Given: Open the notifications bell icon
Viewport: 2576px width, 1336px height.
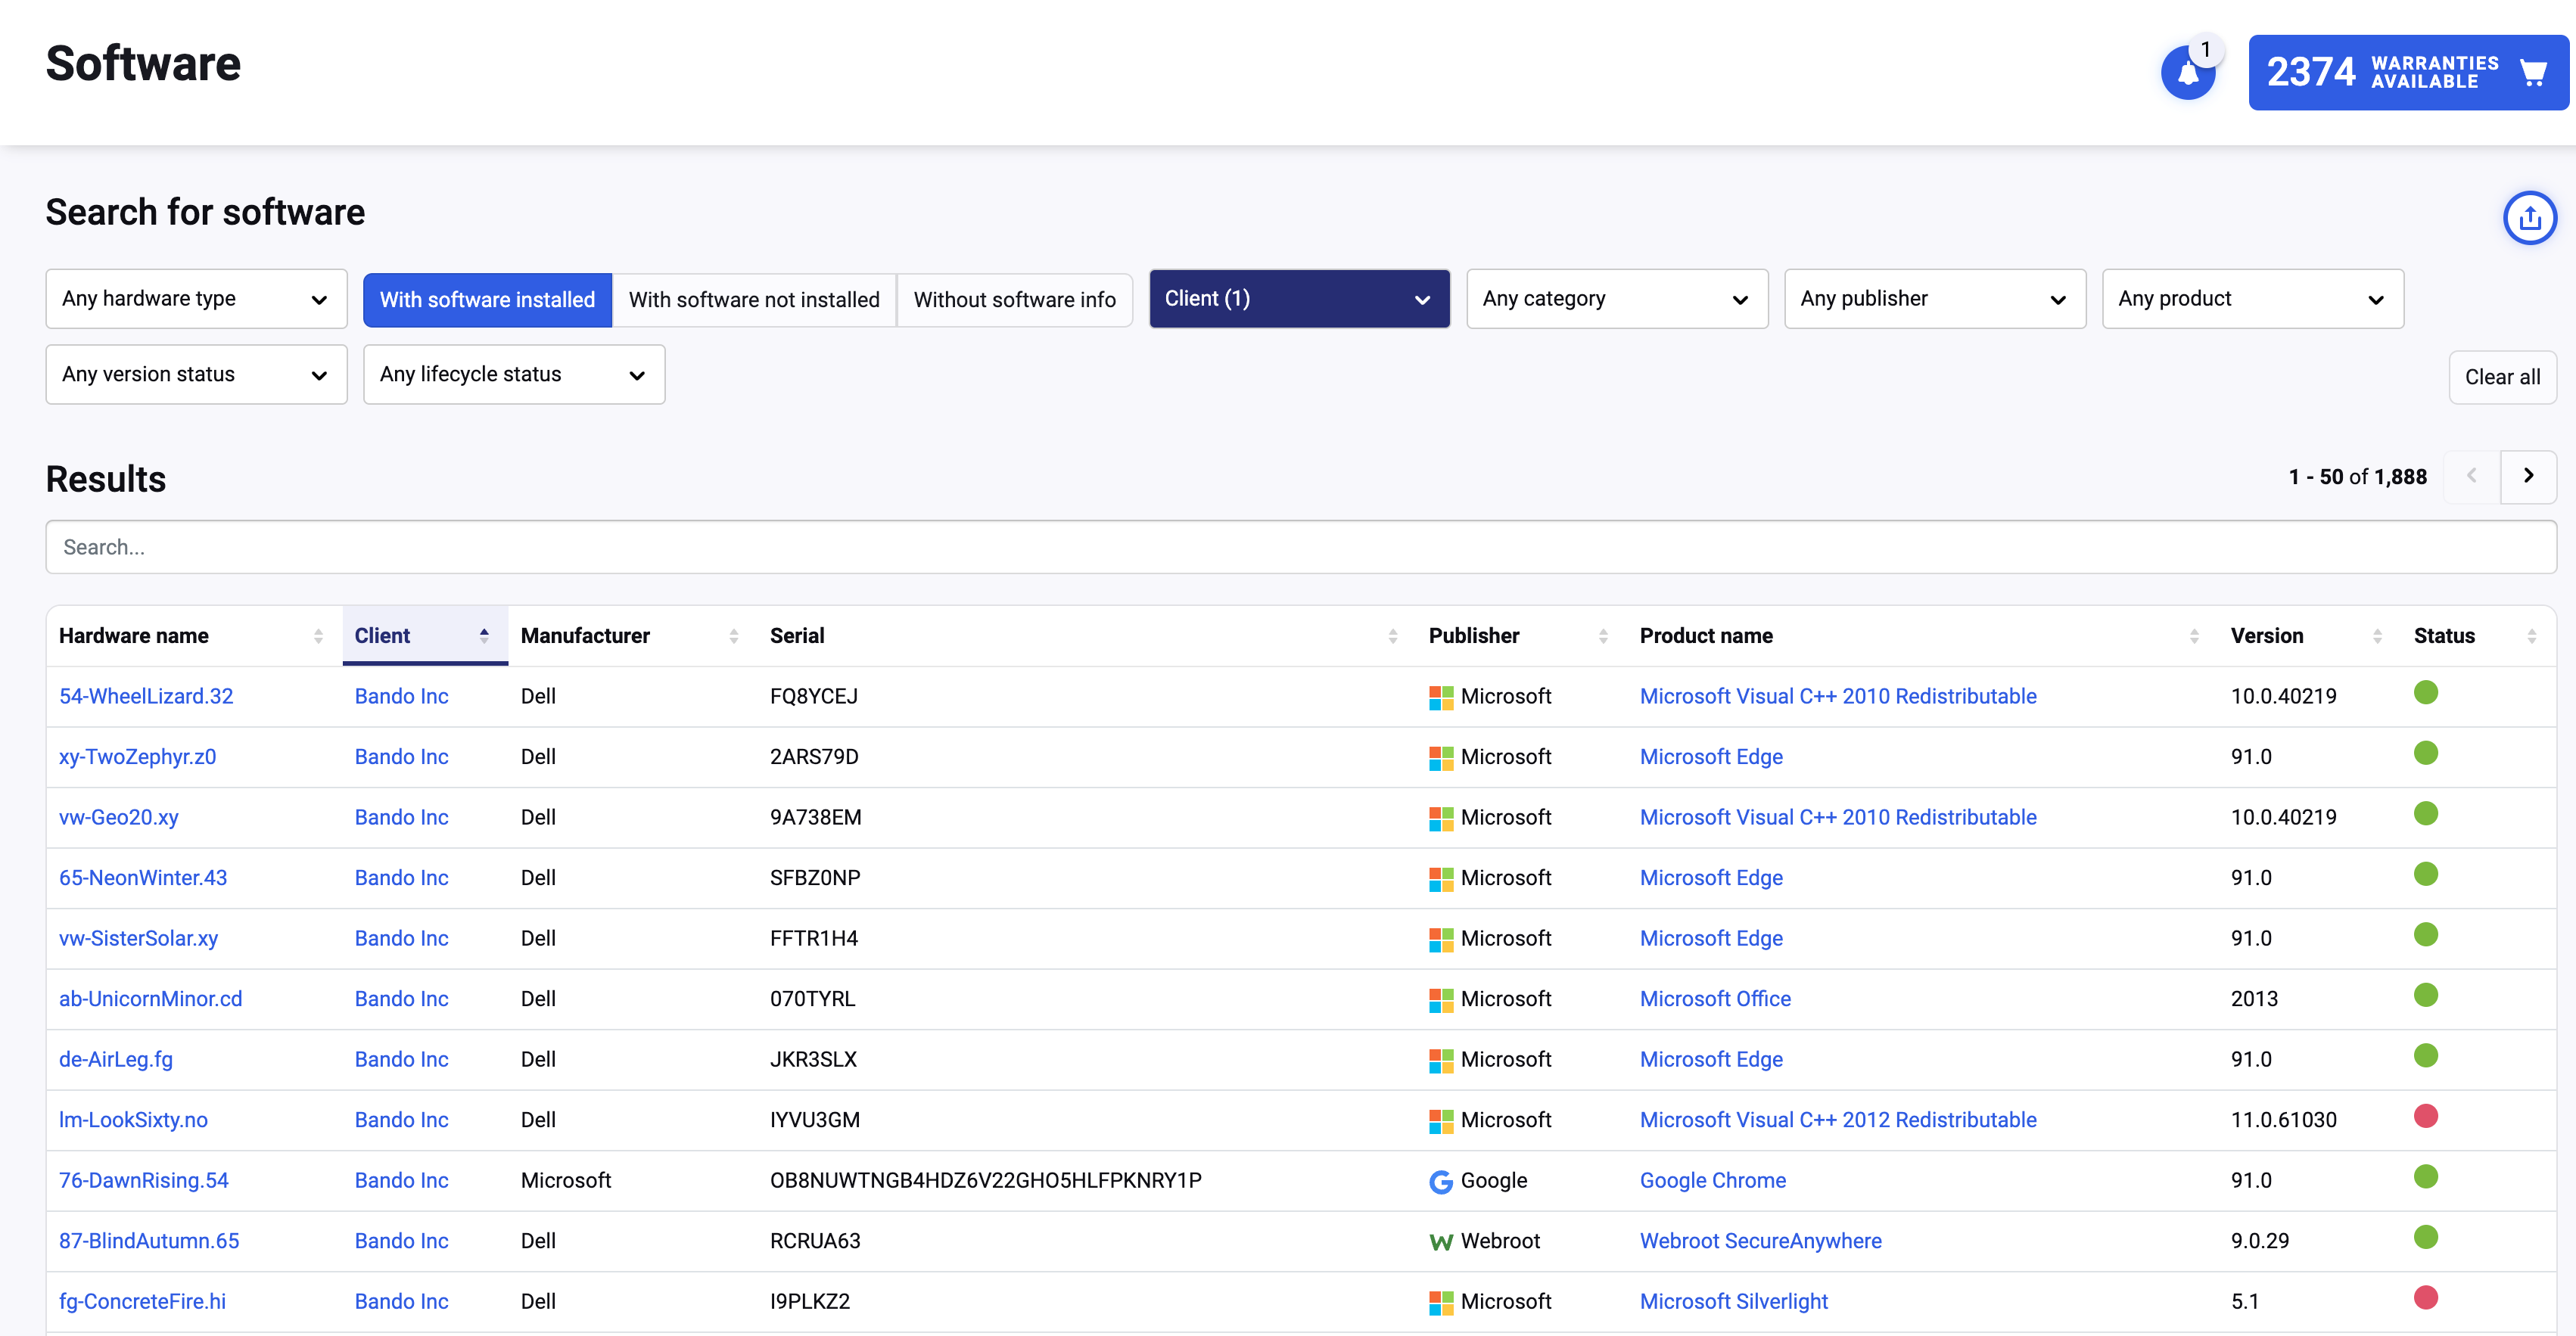Looking at the screenshot, I should (2188, 72).
